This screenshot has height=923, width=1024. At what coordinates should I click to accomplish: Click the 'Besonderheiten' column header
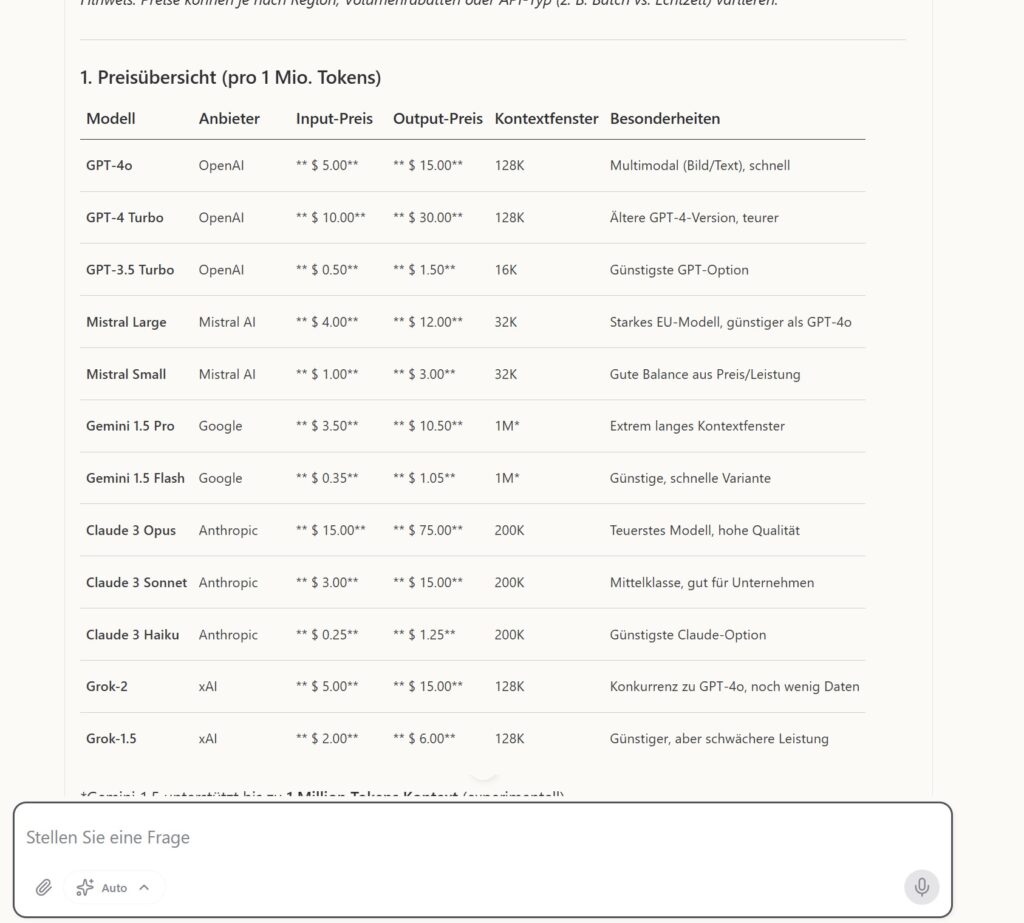(x=665, y=118)
